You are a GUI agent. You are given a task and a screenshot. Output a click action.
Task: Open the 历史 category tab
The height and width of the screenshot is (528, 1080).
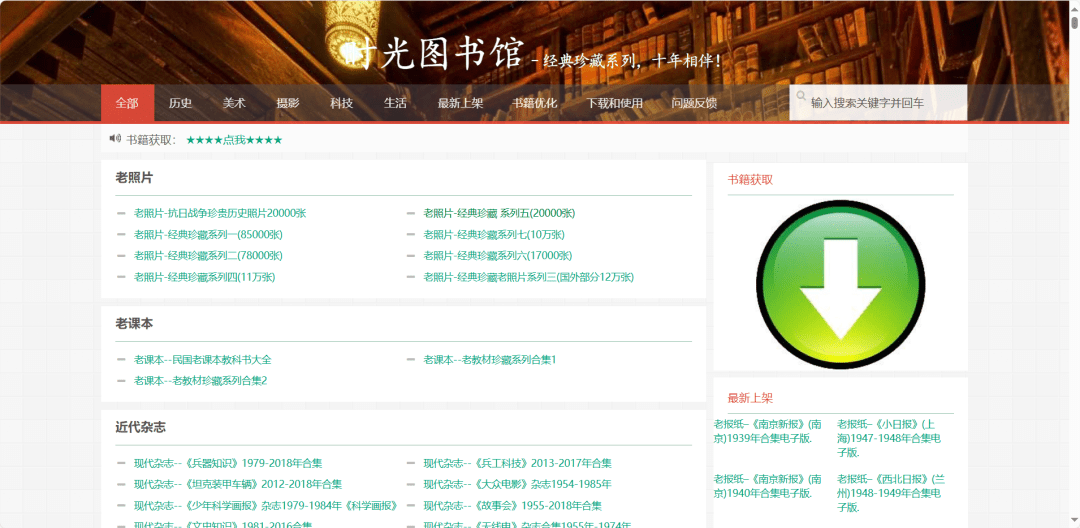(180, 103)
